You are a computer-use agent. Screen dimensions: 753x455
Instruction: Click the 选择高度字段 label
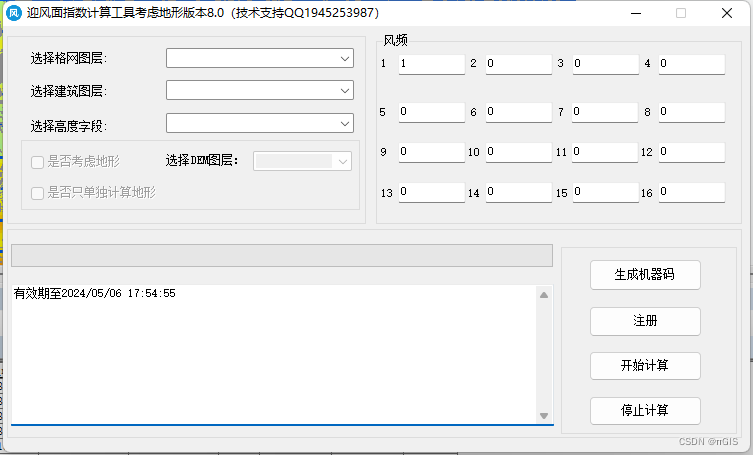(x=69, y=126)
